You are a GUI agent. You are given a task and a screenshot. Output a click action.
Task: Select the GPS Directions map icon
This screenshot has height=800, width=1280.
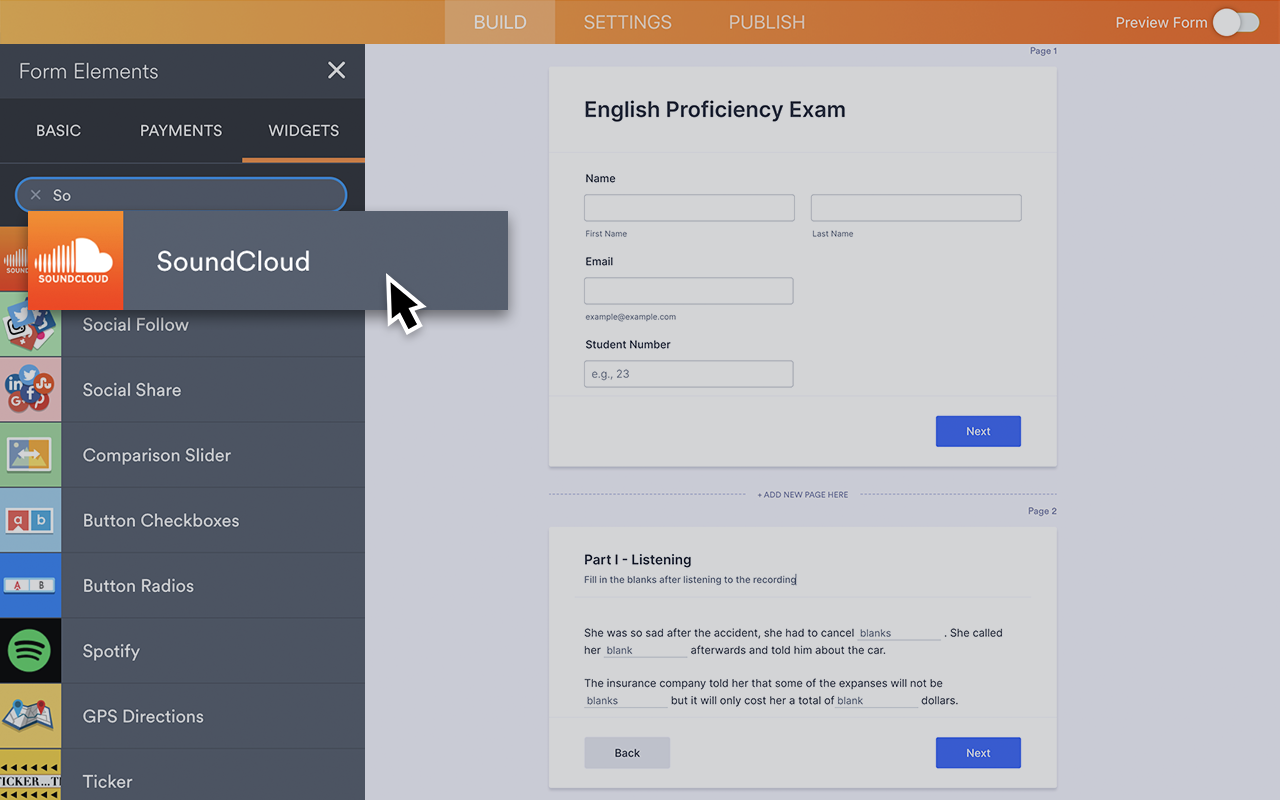pos(30,716)
